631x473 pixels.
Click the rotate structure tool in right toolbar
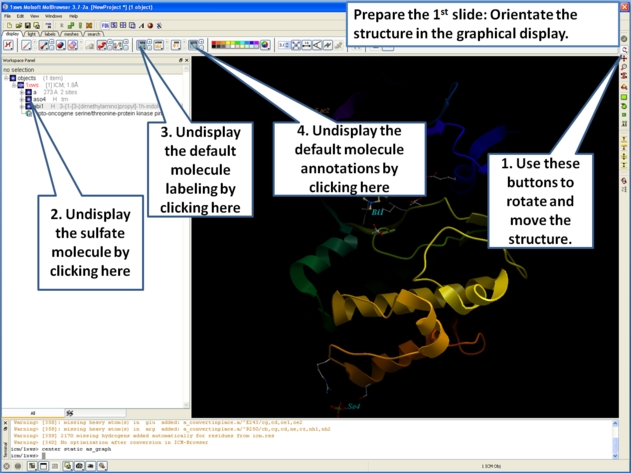click(624, 49)
